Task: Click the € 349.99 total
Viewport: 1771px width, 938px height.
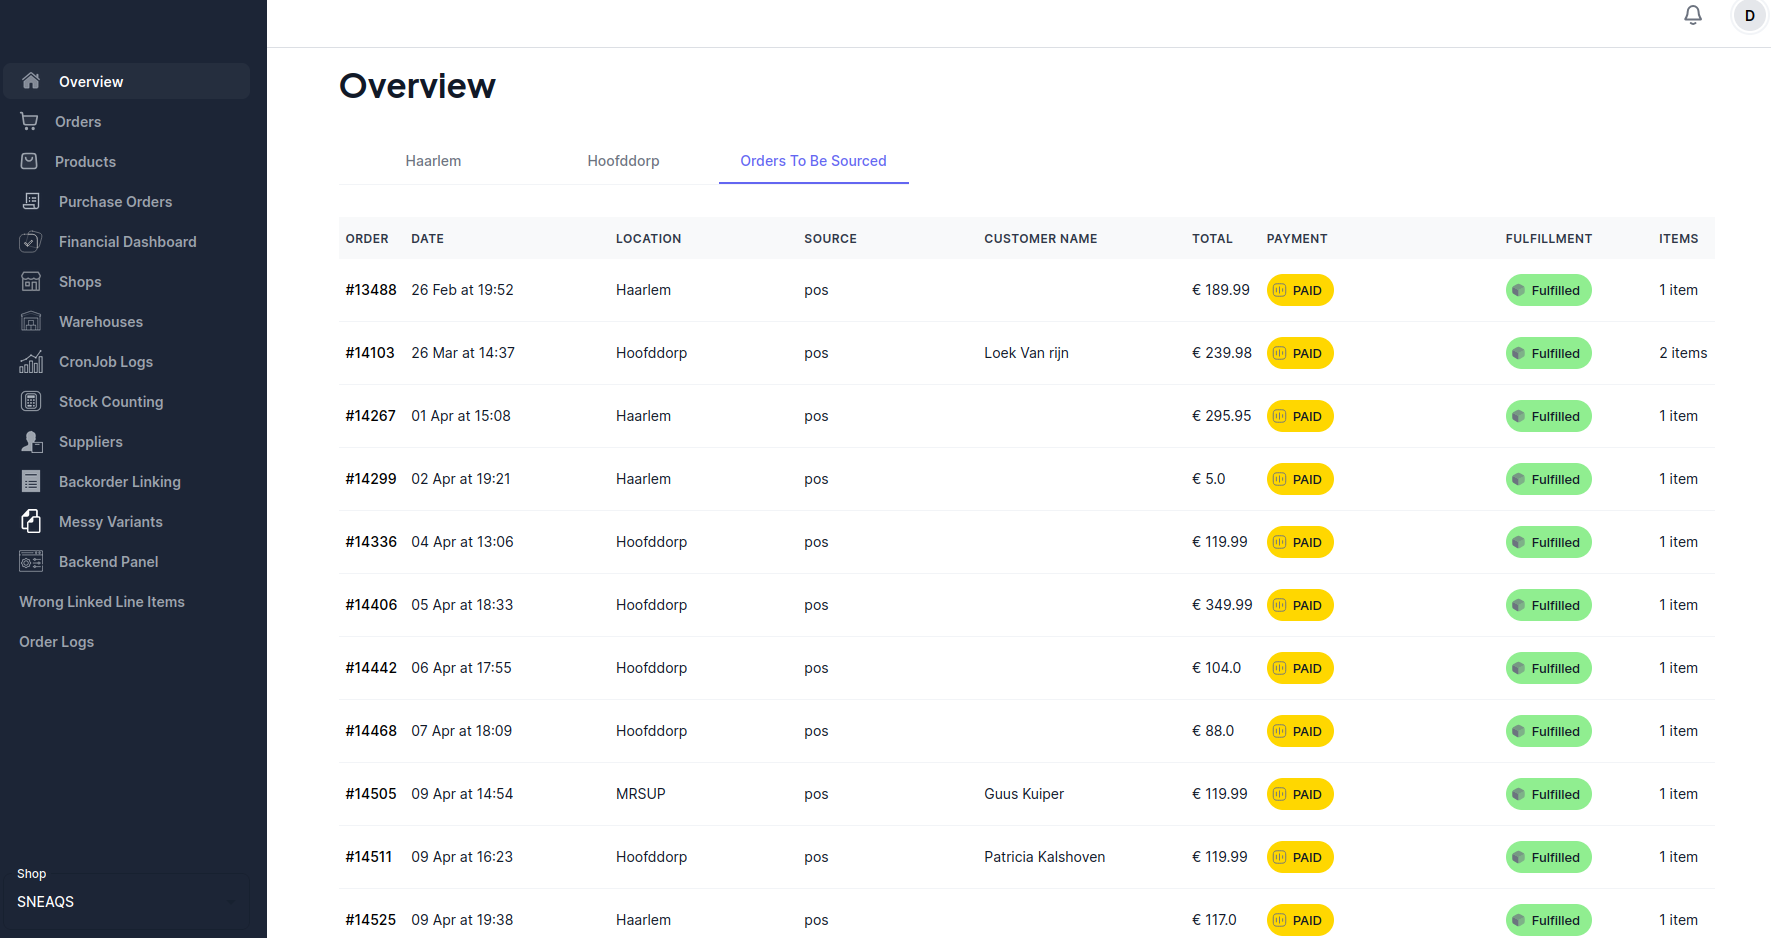Action: click(1222, 605)
